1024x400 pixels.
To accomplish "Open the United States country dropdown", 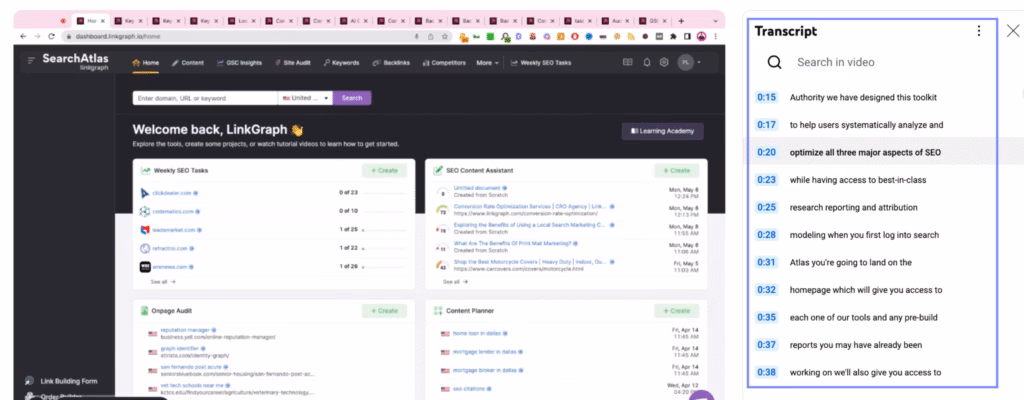I will click(305, 98).
